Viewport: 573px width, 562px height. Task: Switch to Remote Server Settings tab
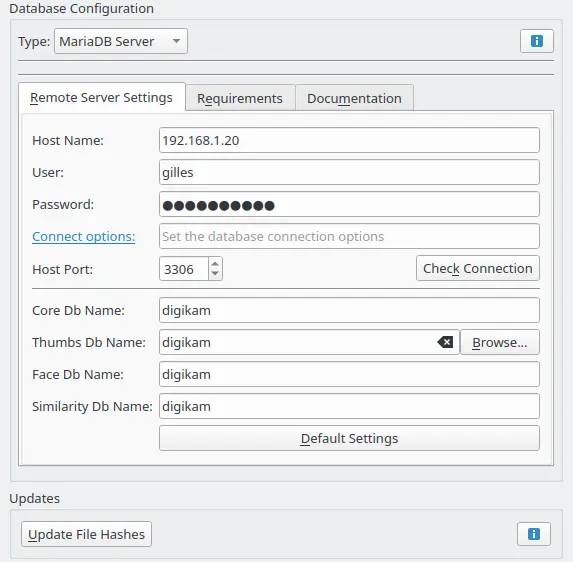coord(102,98)
